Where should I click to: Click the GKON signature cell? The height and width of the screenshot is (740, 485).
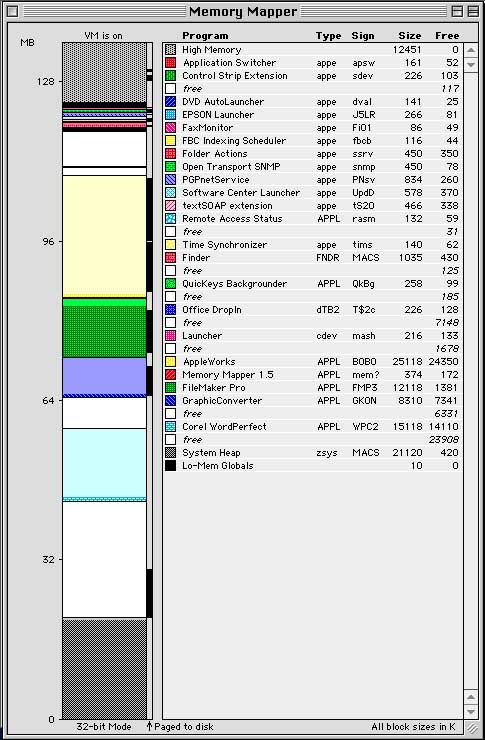point(364,401)
